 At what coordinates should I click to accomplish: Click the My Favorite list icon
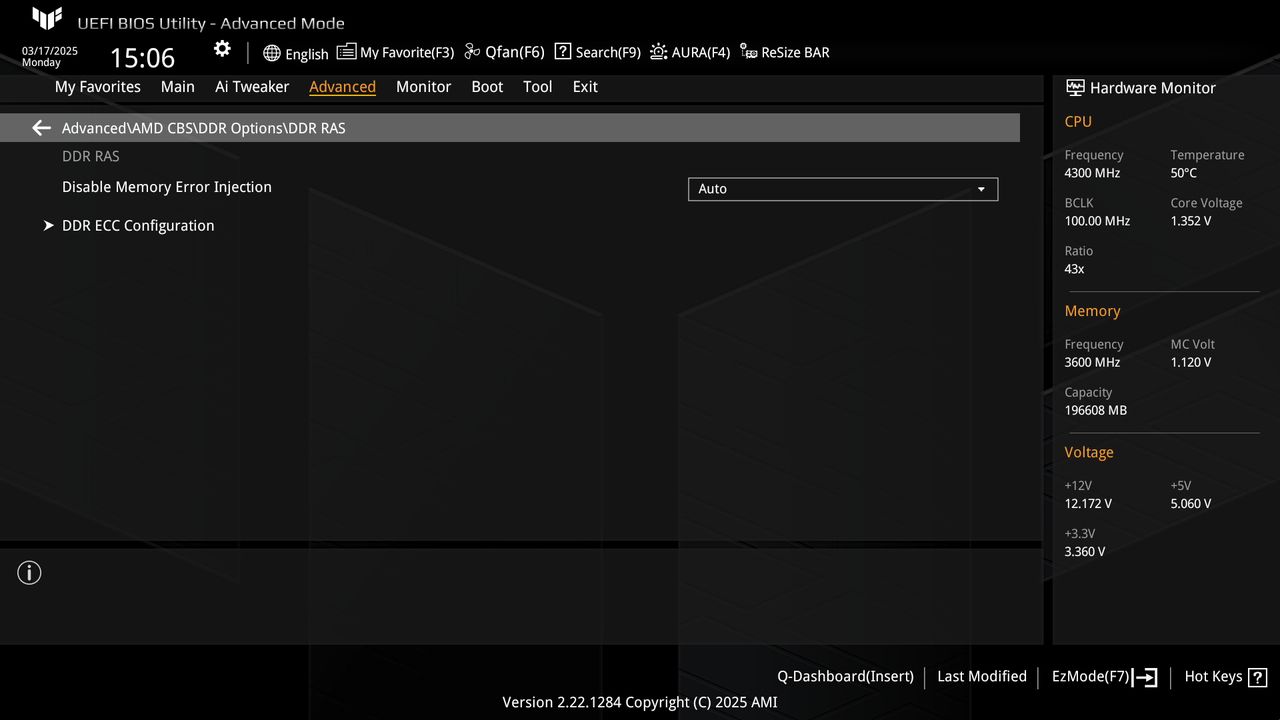pyautogui.click(x=346, y=52)
